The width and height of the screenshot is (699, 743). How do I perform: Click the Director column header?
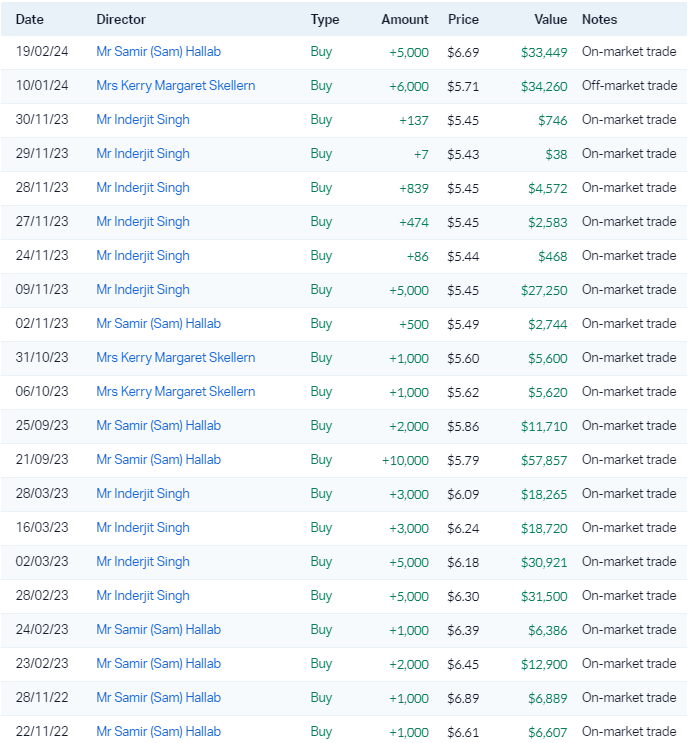coord(121,19)
